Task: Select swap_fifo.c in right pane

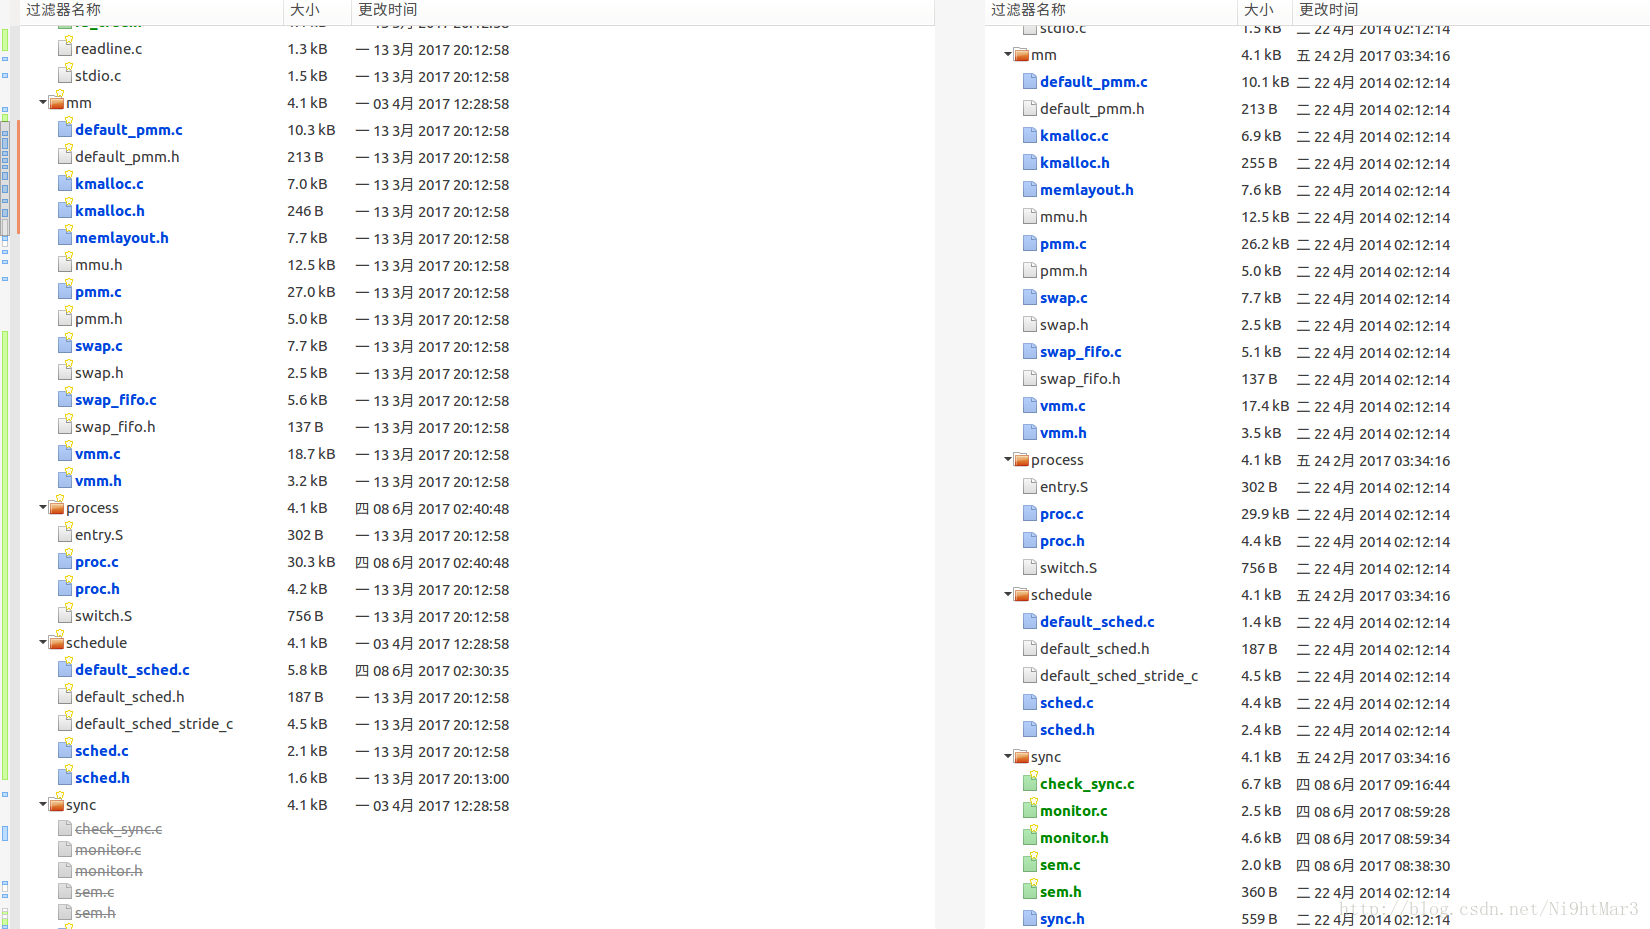Action: pyautogui.click(x=1081, y=351)
